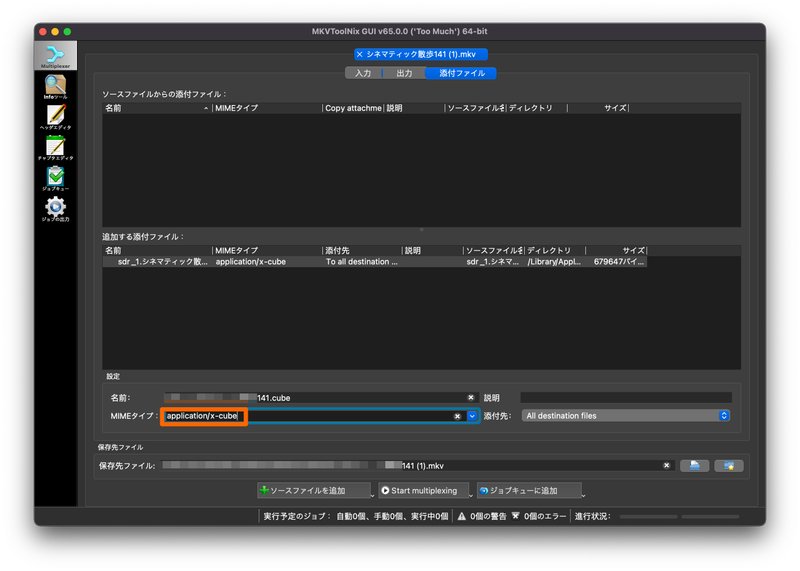The height and width of the screenshot is (571, 800).
Task: Click the 0個の警告 warning triangle icon
Action: [x=462, y=516]
